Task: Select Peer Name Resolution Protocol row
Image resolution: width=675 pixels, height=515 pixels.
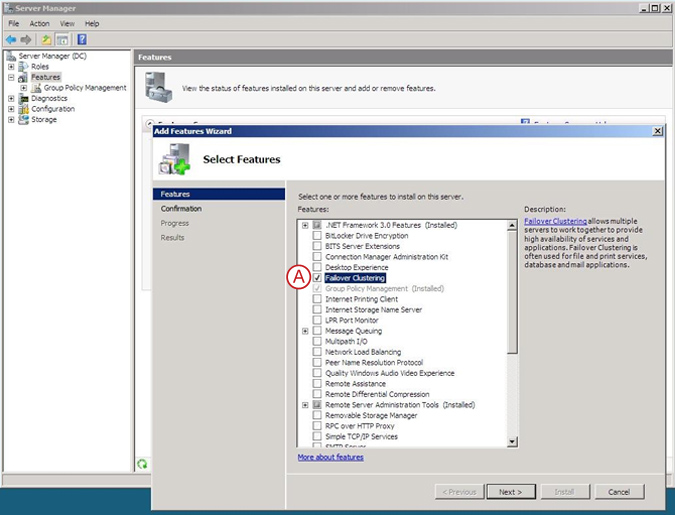Action: pos(374,363)
